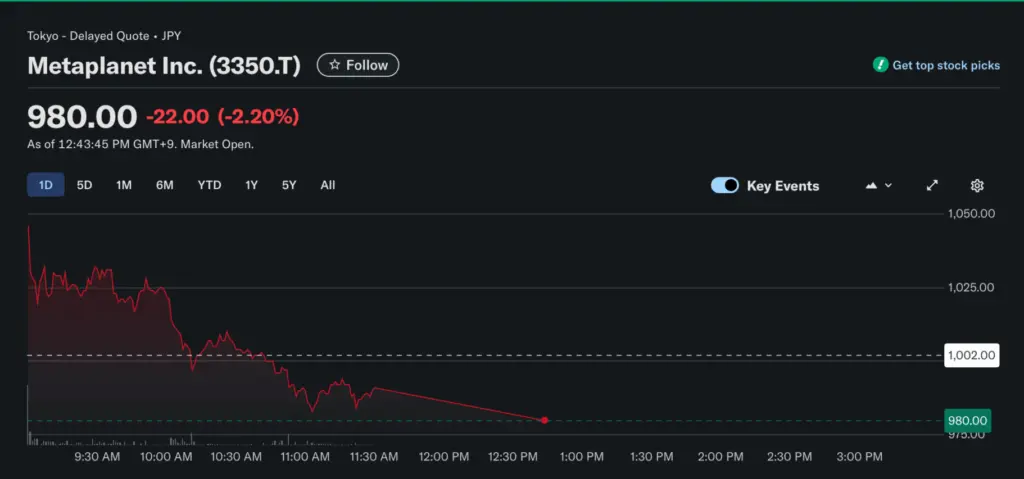Click the Follow star button
The height and width of the screenshot is (479, 1024).
pyautogui.click(x=358, y=65)
